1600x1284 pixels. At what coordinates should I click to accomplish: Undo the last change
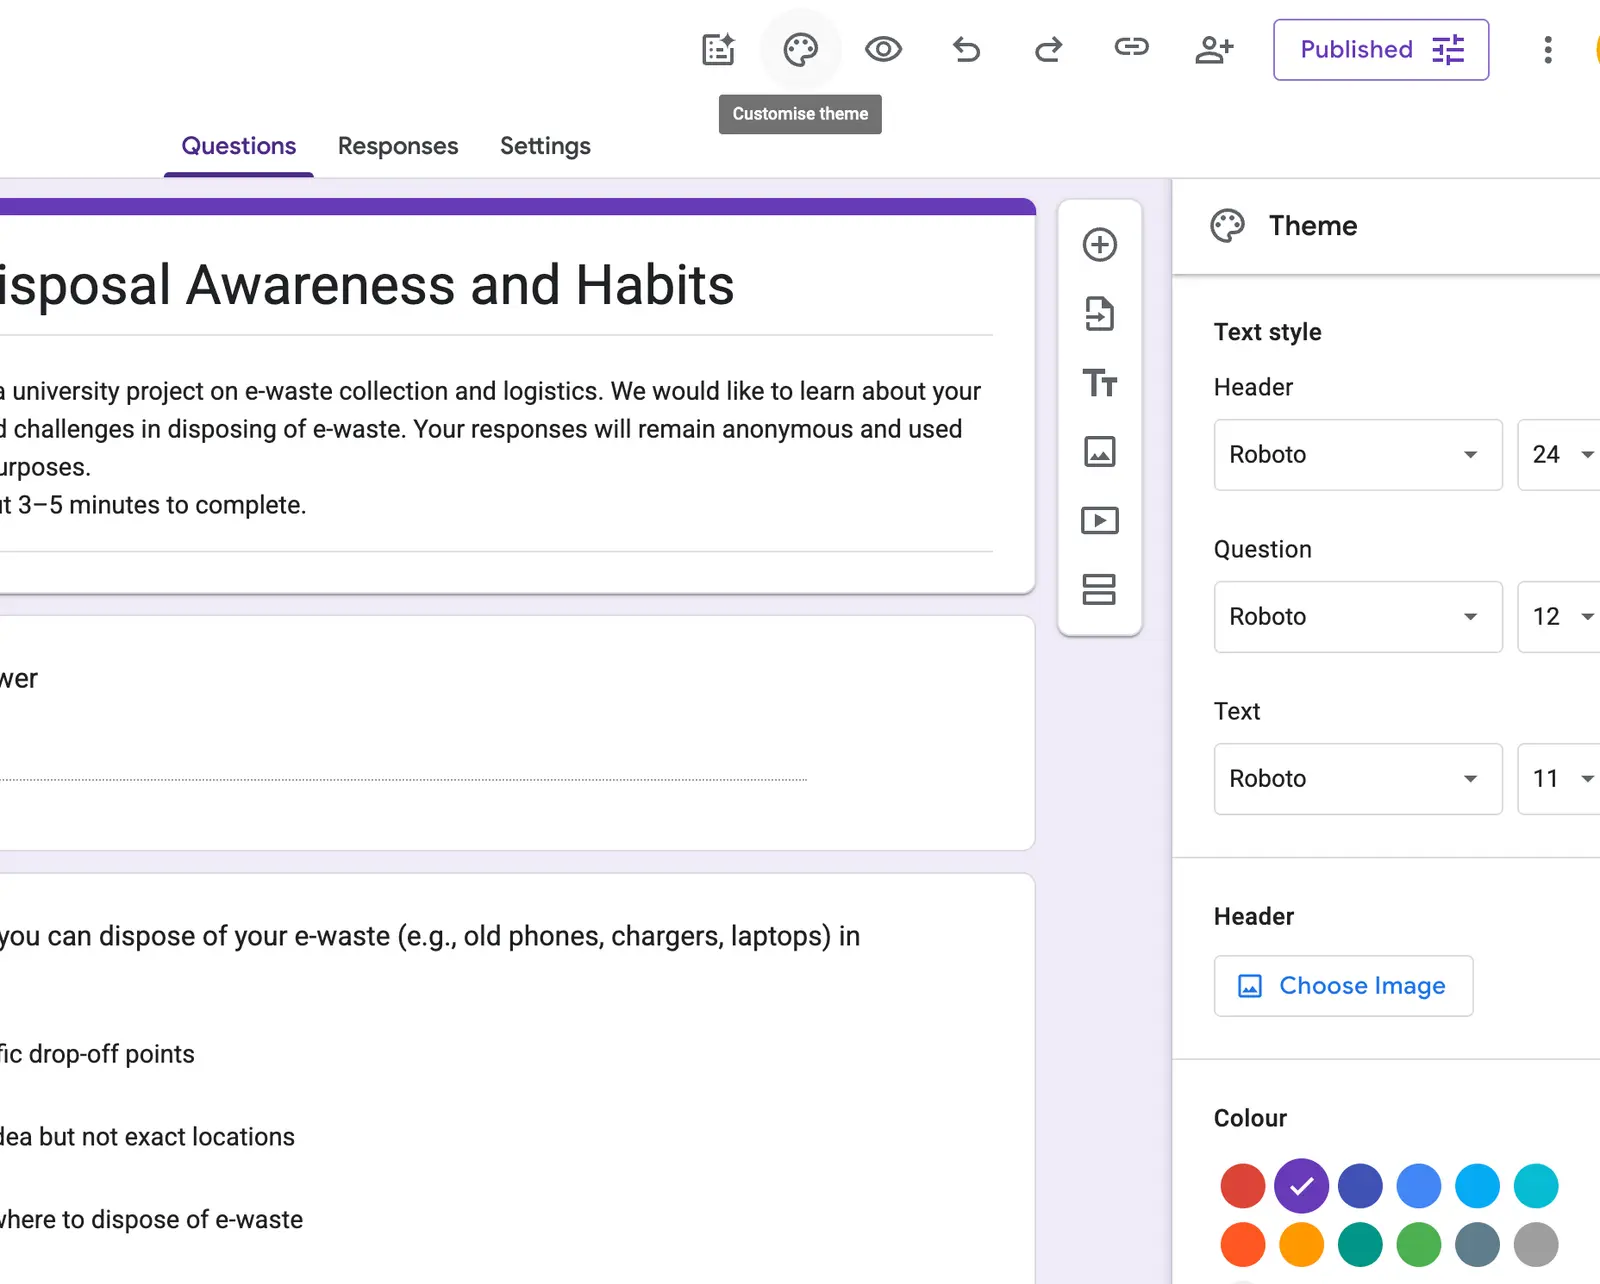point(966,49)
